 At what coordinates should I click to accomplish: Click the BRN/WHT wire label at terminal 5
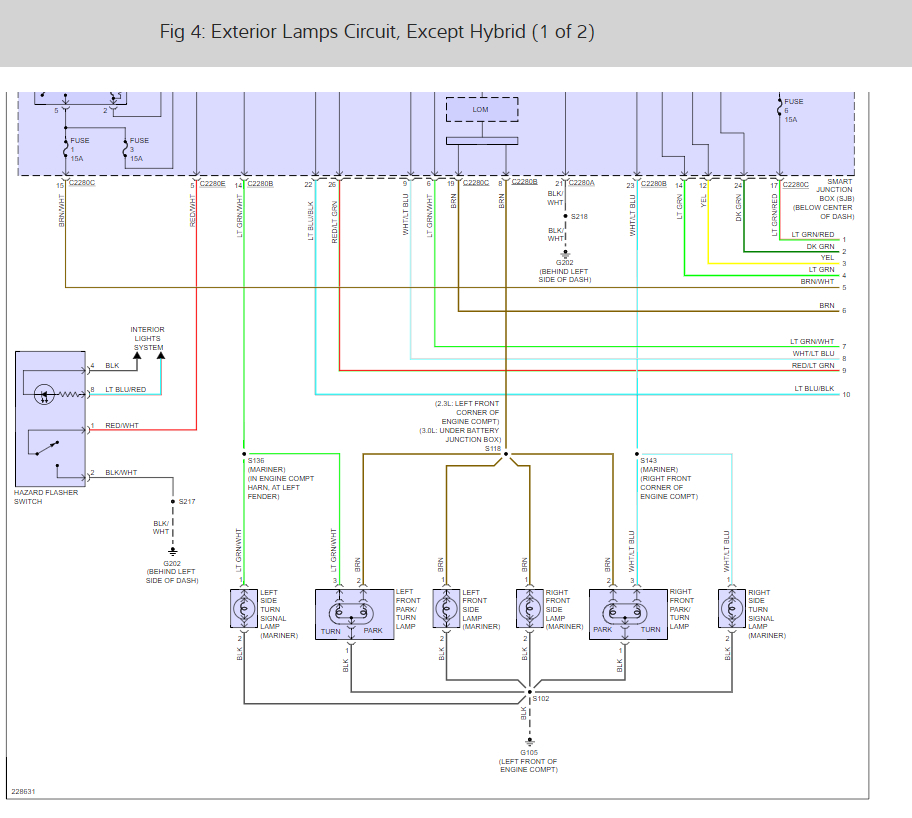[817, 282]
